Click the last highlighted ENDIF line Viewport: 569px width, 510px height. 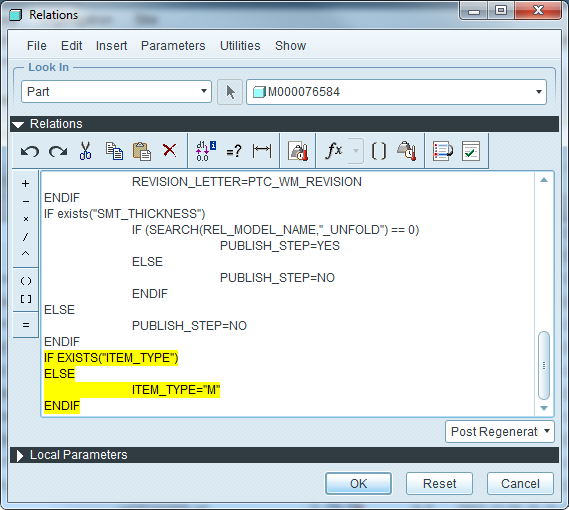click(62, 406)
